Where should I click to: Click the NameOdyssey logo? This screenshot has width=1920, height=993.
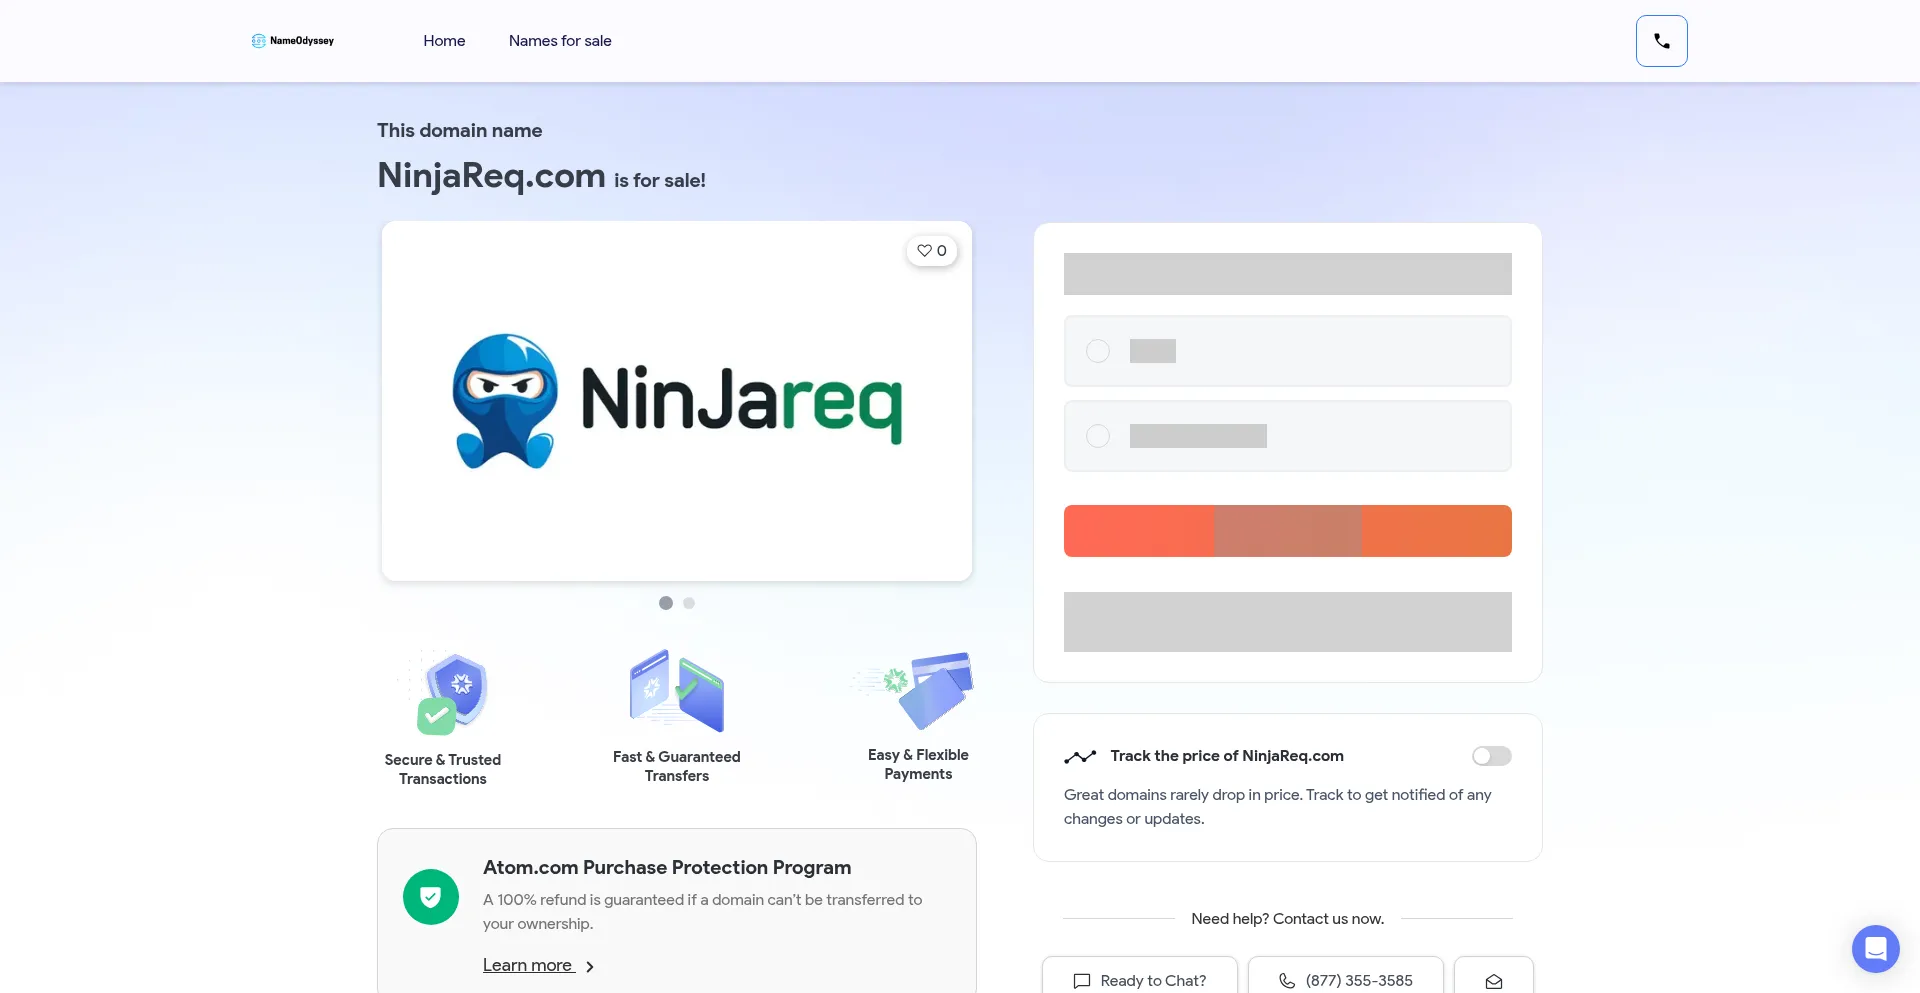[293, 41]
